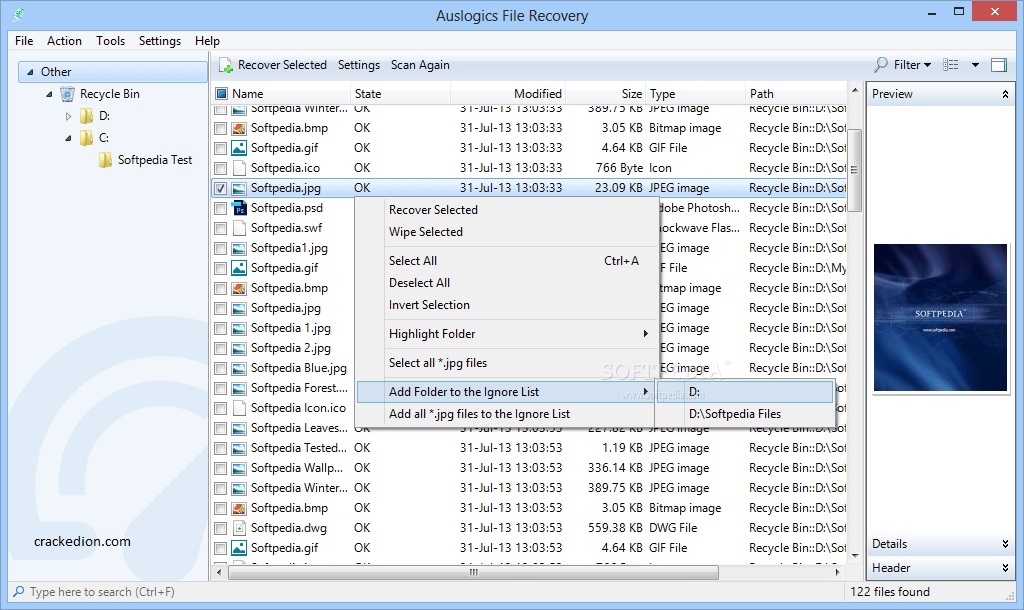Screen dimensions: 1024x610
Task: Check the Softpedia1.jpg checkbox
Action: [x=221, y=248]
